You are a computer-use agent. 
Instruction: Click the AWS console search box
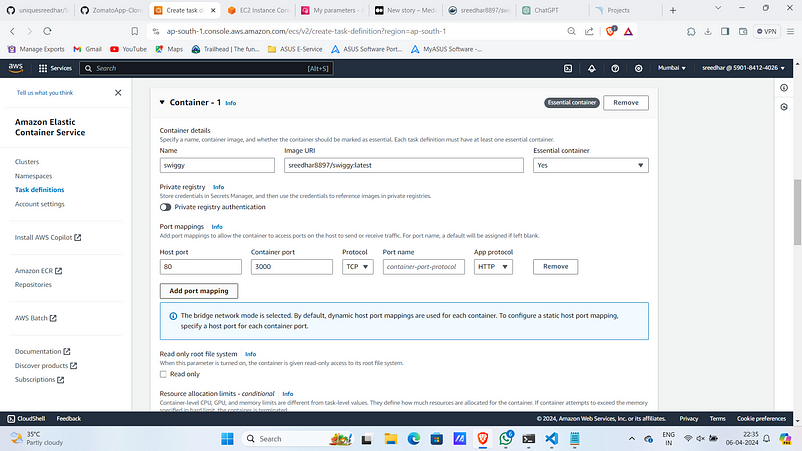(207, 68)
